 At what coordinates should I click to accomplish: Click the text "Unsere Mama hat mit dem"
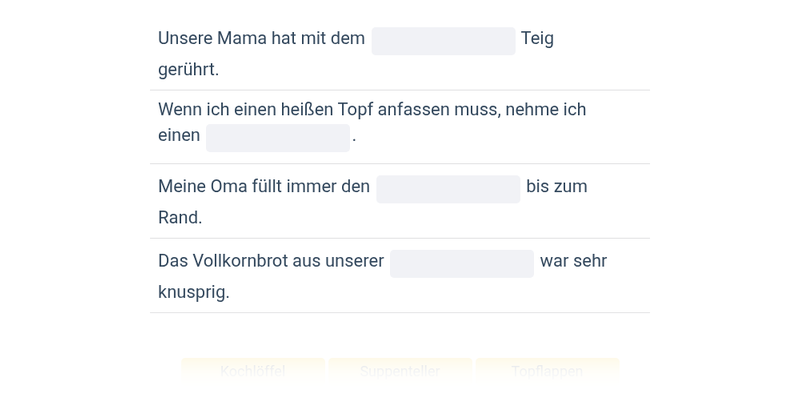pos(261,38)
